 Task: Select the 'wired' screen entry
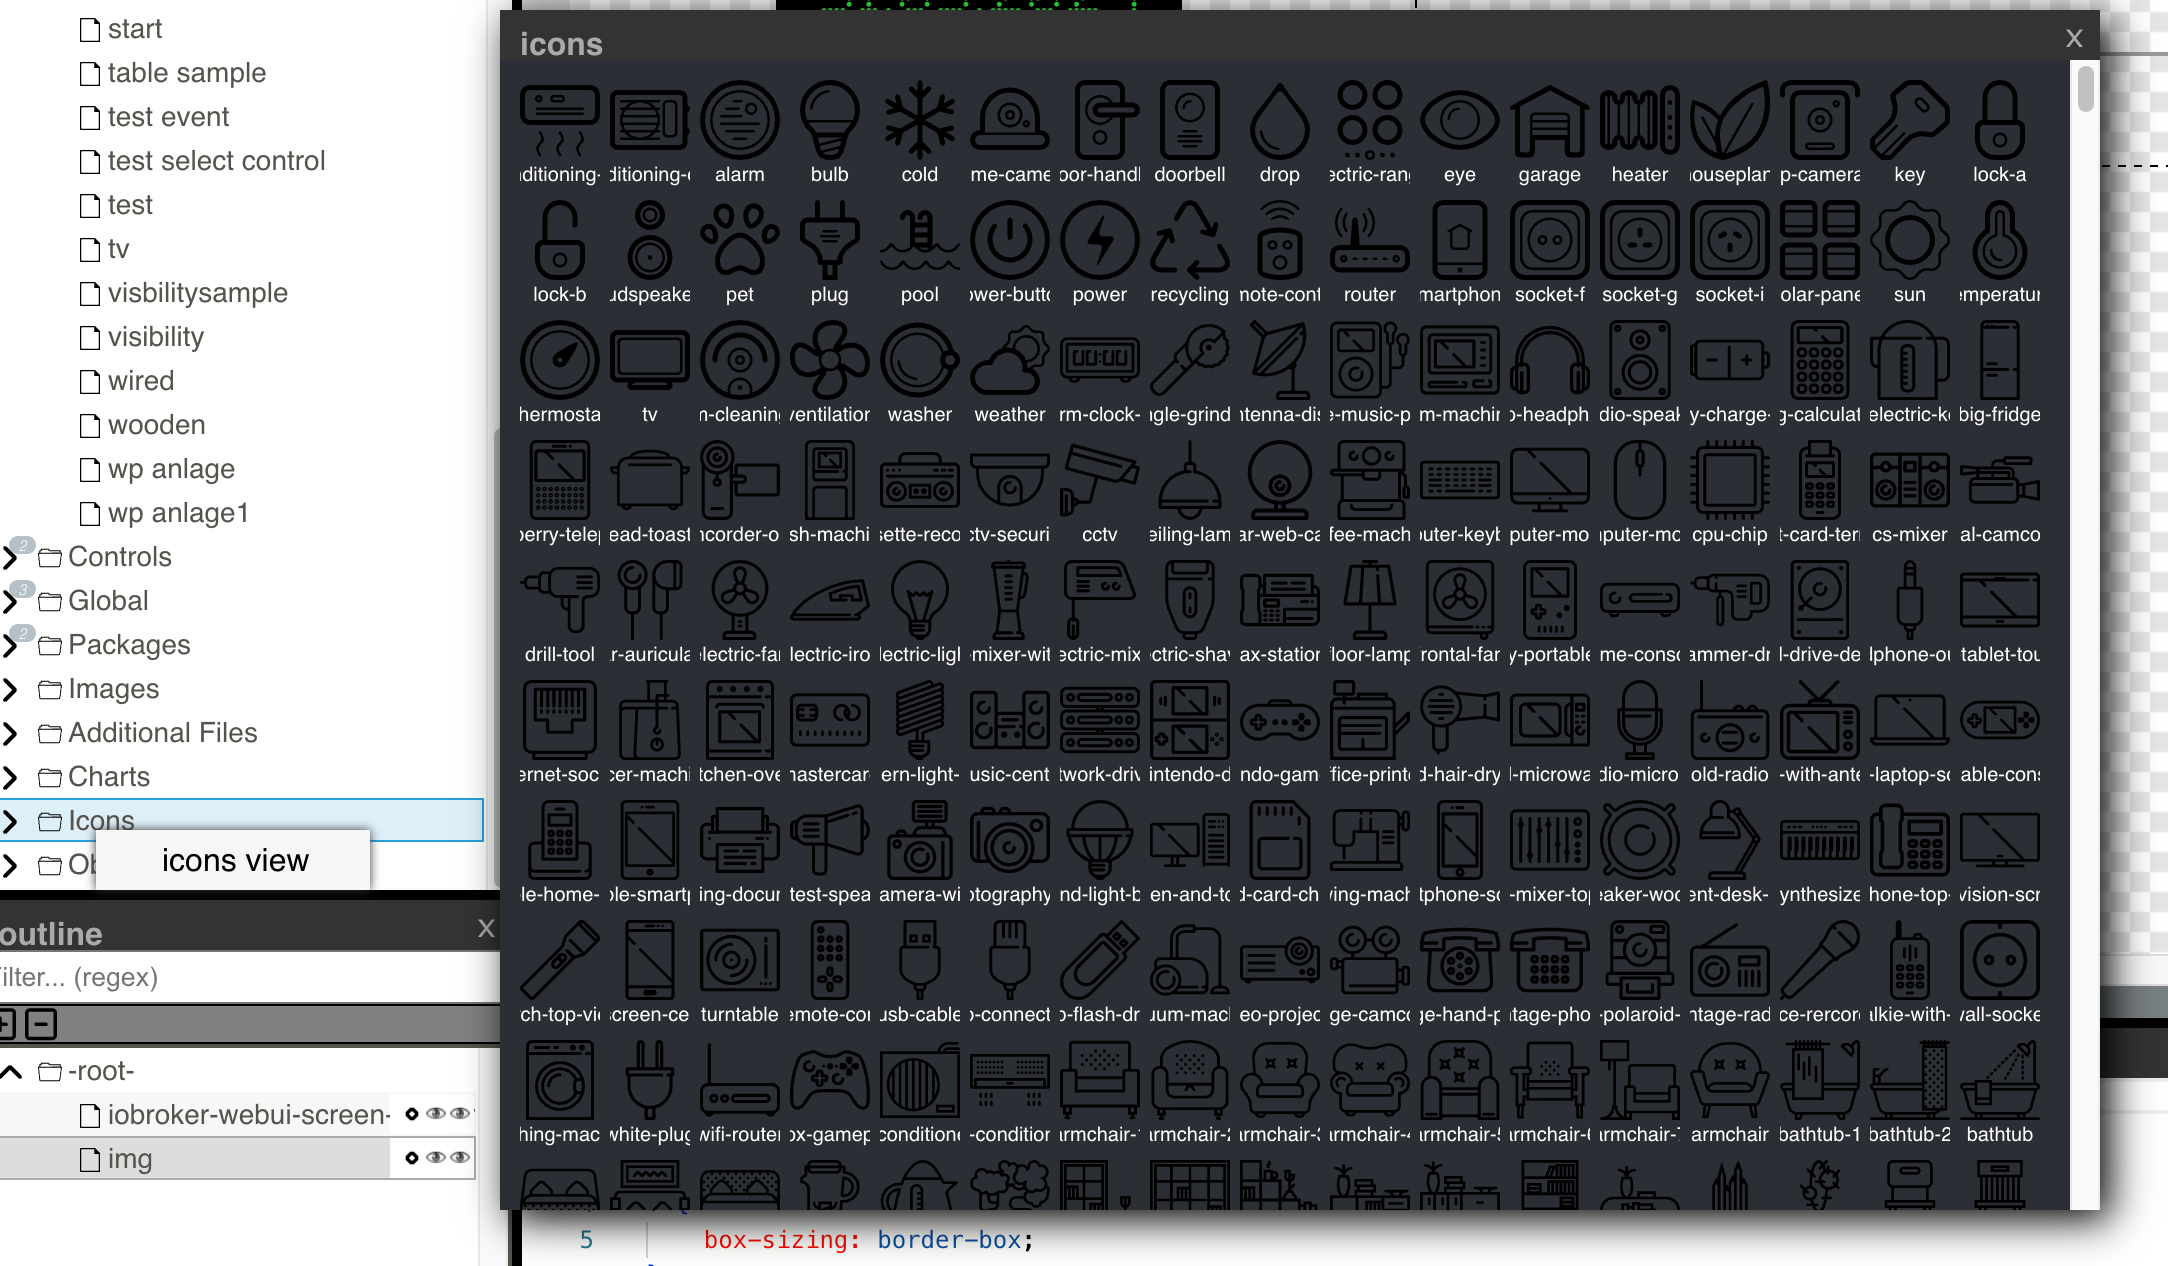[140, 381]
